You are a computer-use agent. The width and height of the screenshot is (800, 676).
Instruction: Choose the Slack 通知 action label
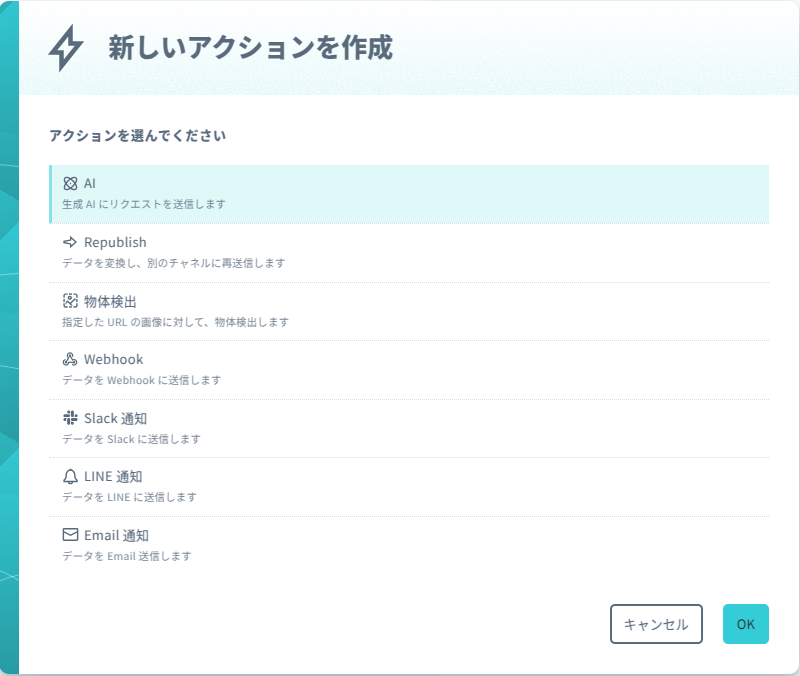pos(115,419)
